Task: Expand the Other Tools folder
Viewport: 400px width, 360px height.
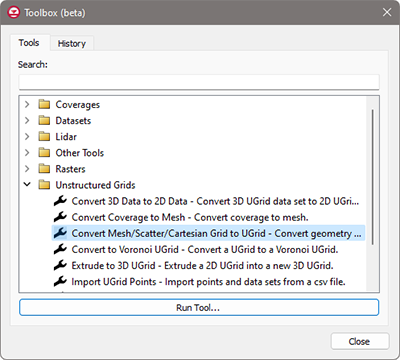Action: click(27, 152)
